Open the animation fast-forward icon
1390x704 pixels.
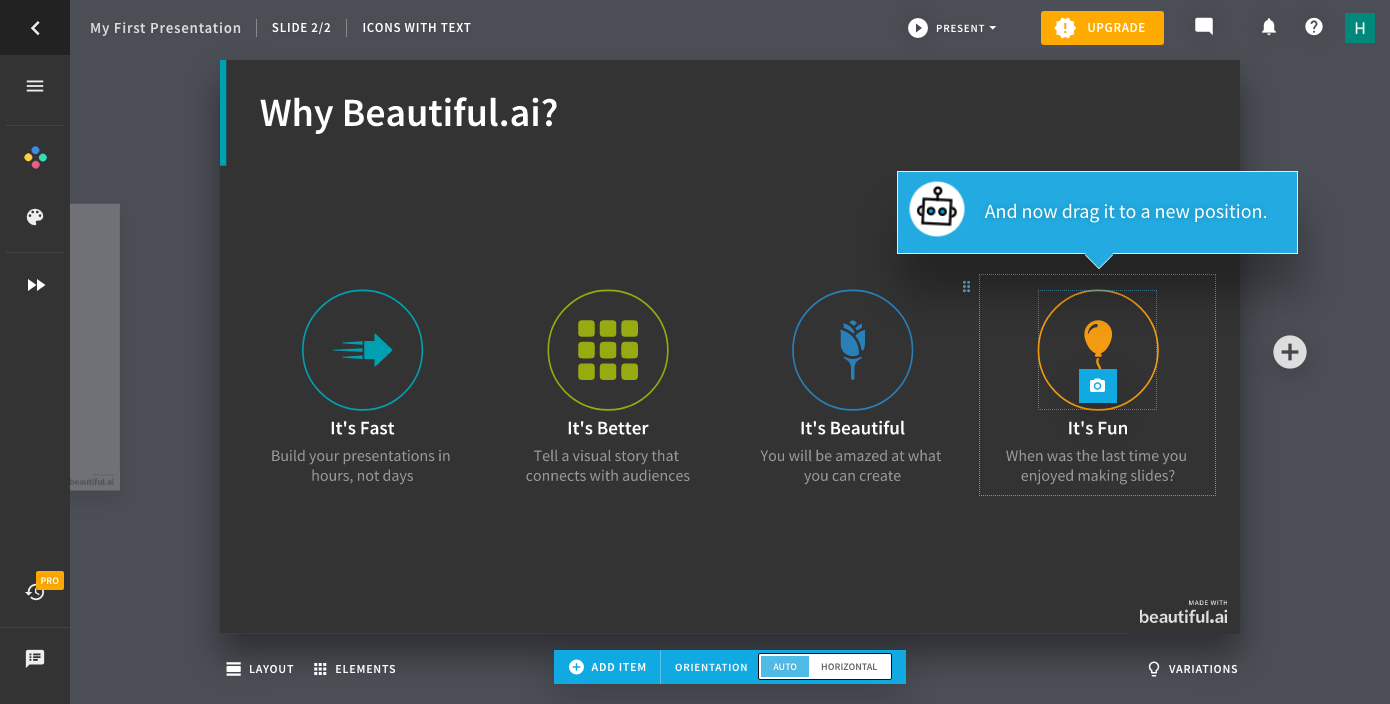click(x=36, y=285)
